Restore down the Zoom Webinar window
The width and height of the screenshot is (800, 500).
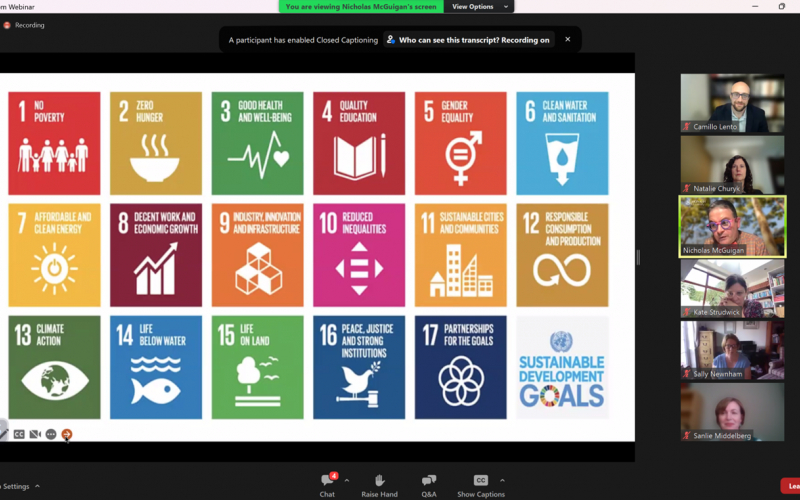click(x=782, y=6)
